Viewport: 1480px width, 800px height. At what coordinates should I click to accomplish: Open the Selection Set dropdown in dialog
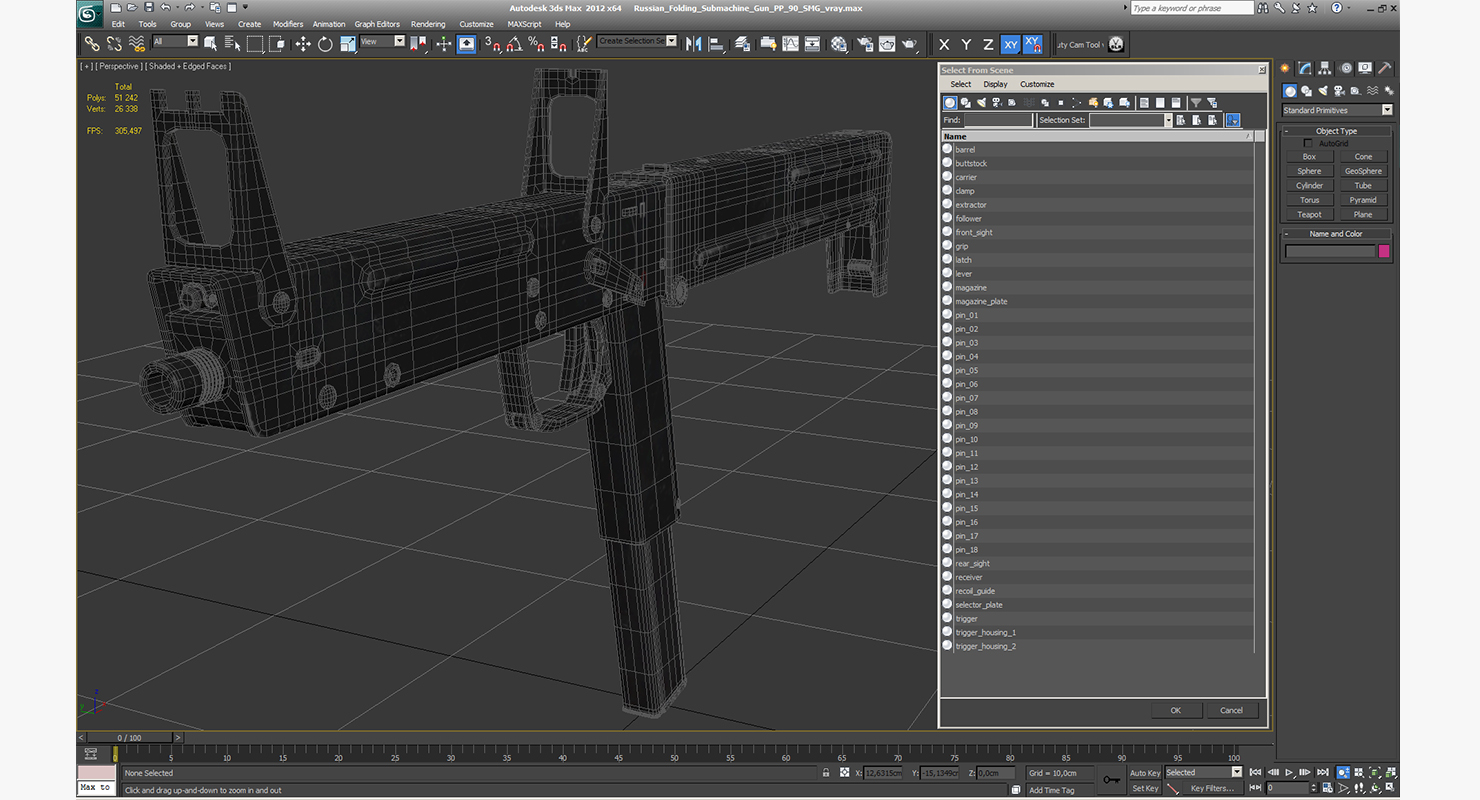[x=1131, y=120]
